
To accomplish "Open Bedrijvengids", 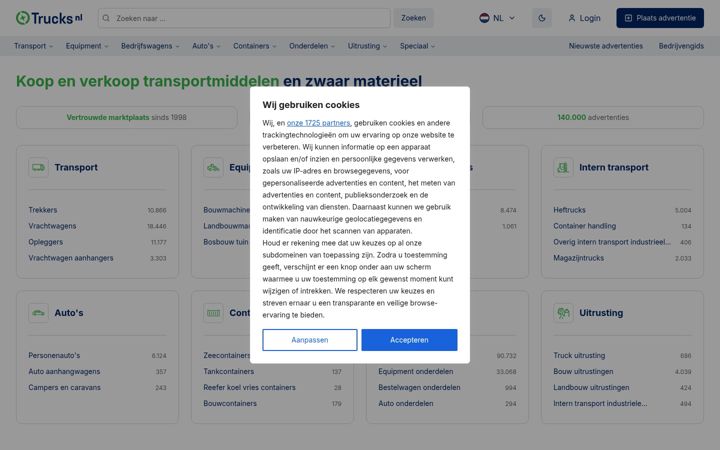I will click(x=681, y=46).
